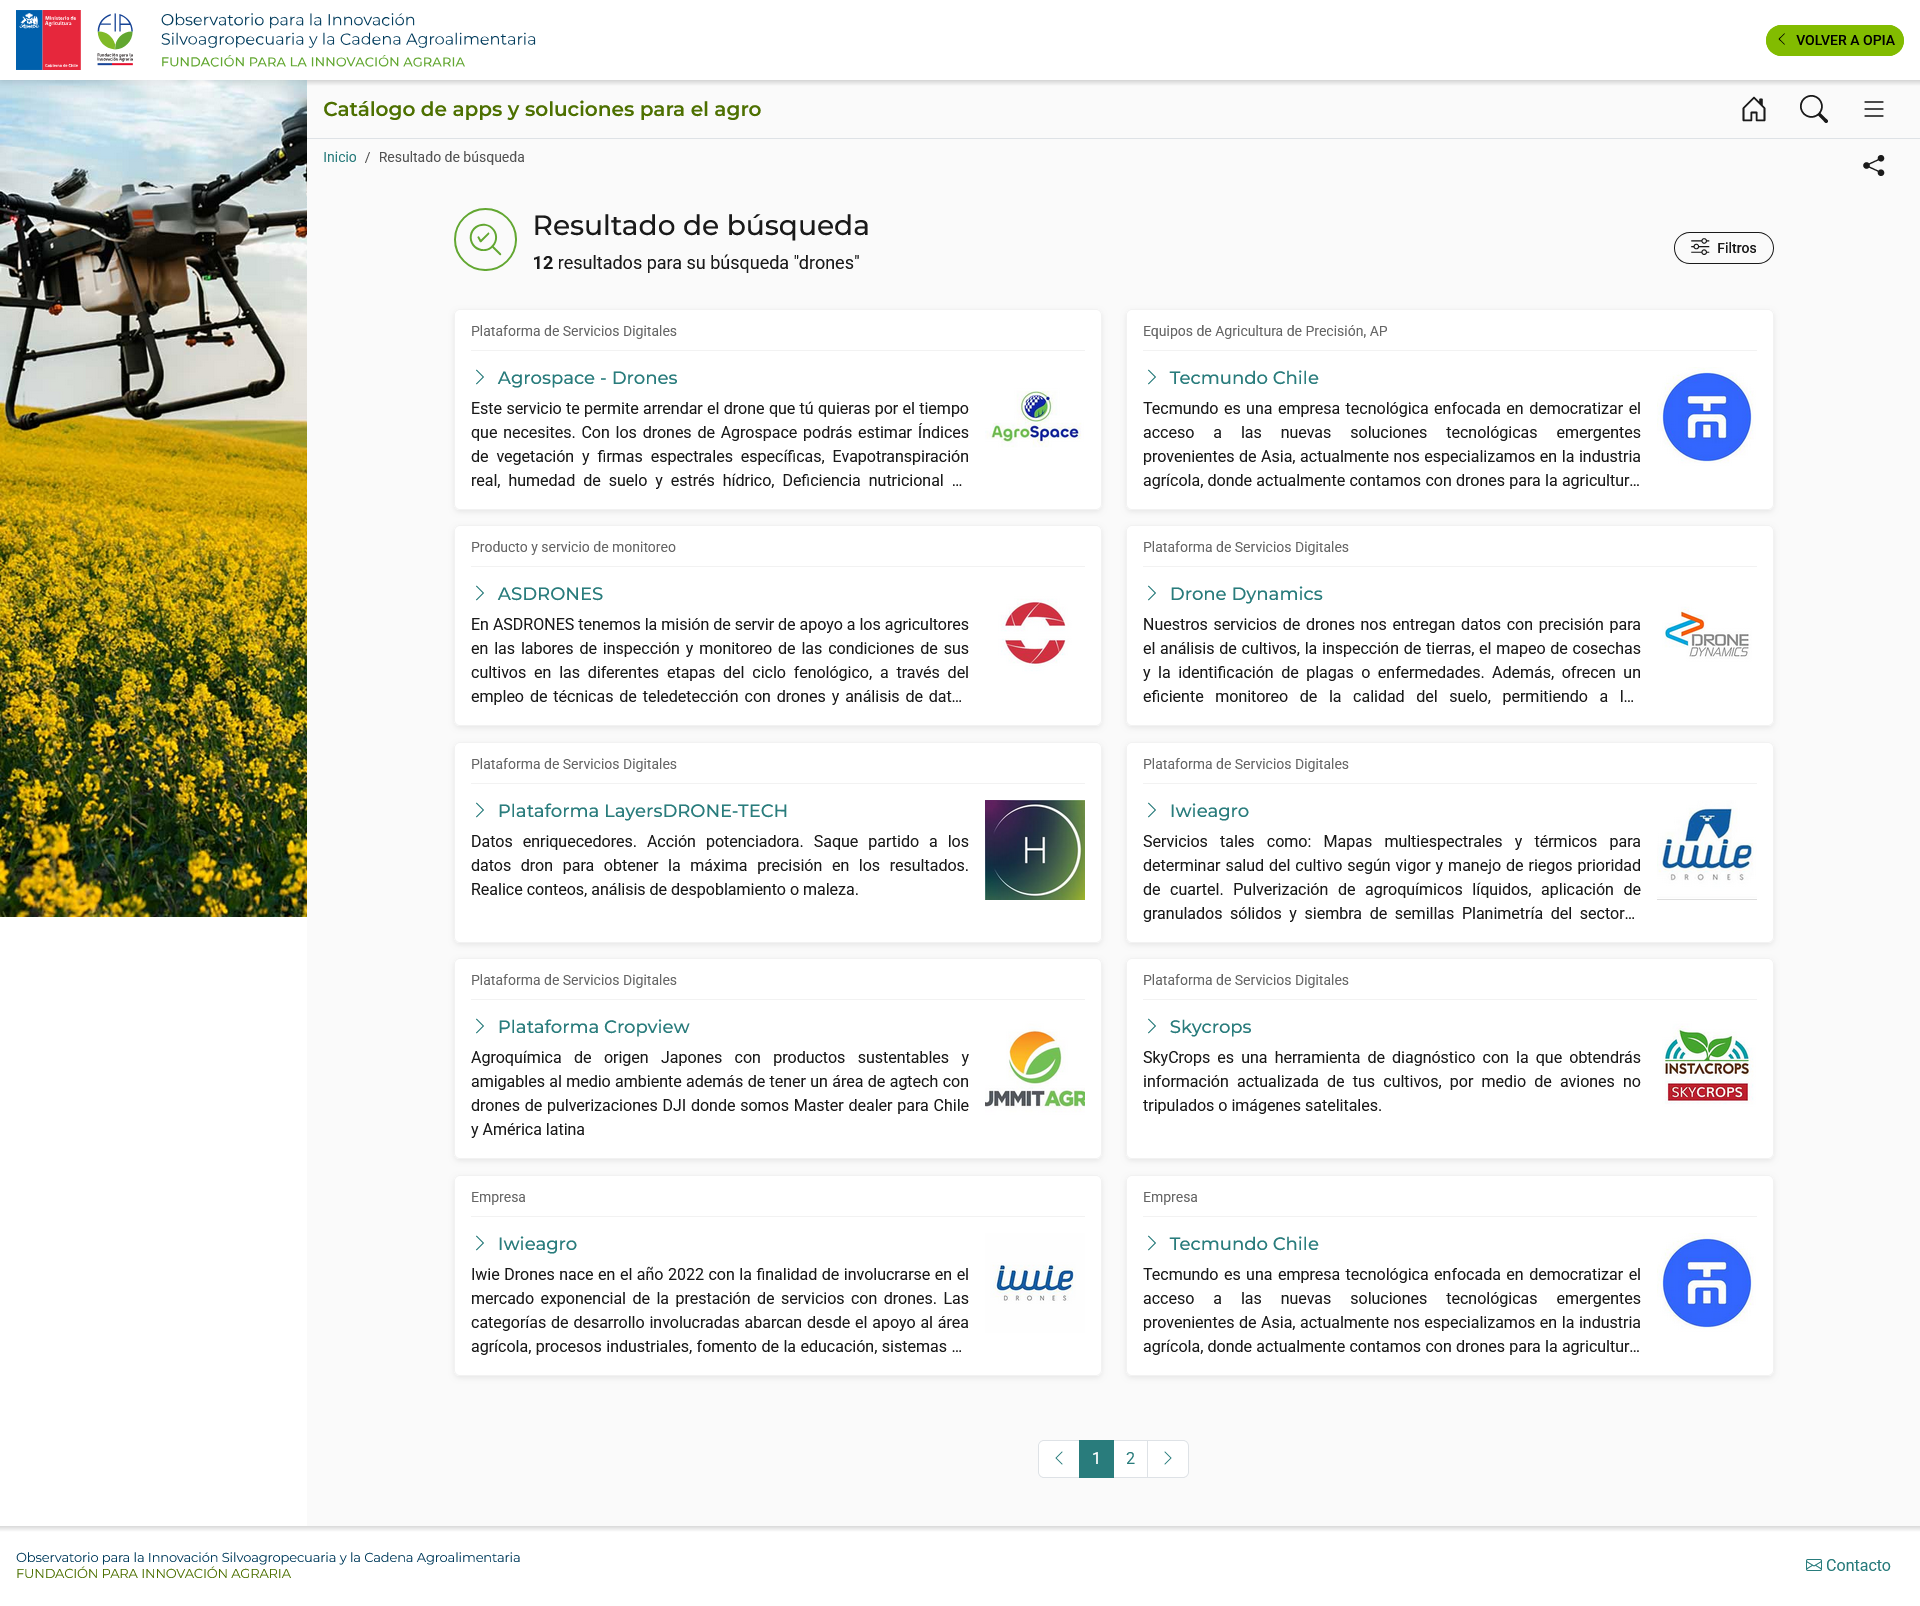Open the Contacto link in footer

pyautogui.click(x=1848, y=1565)
